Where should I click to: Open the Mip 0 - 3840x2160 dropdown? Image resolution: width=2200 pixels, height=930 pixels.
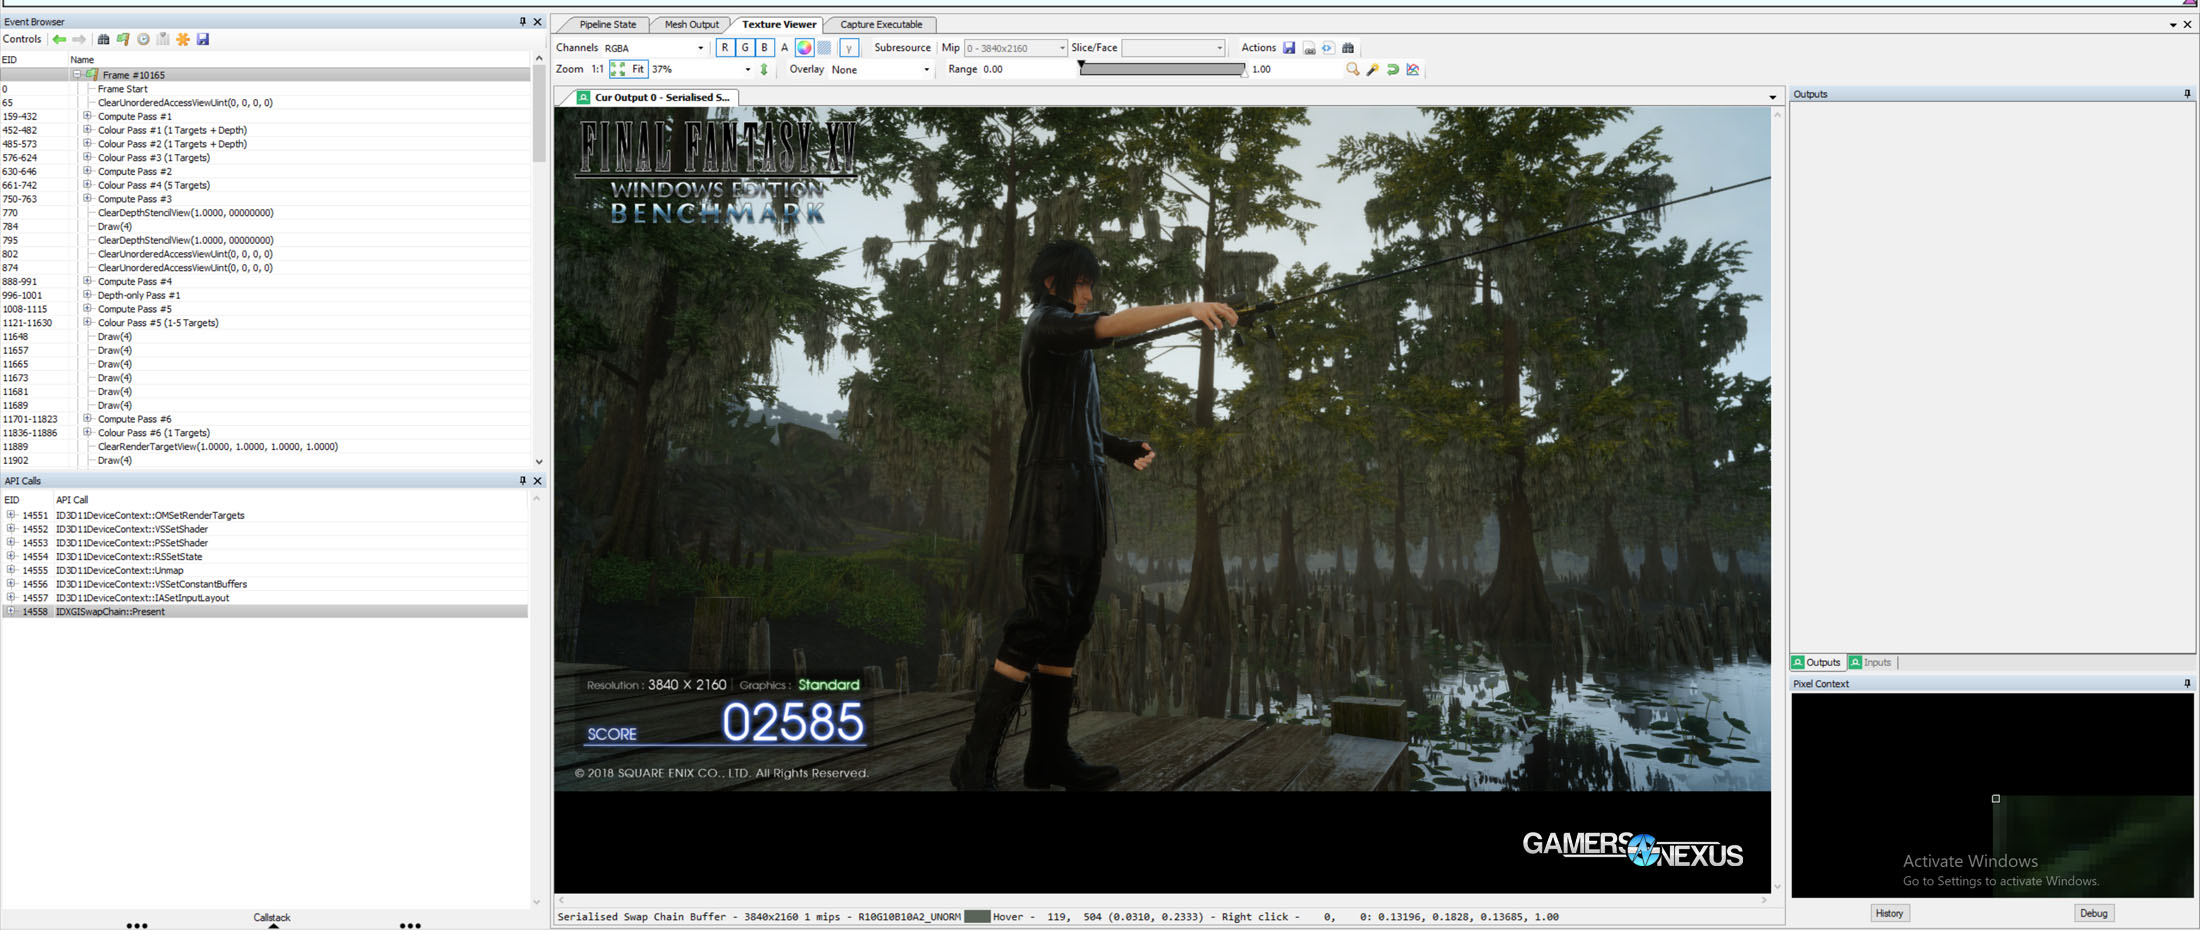click(x=1015, y=48)
